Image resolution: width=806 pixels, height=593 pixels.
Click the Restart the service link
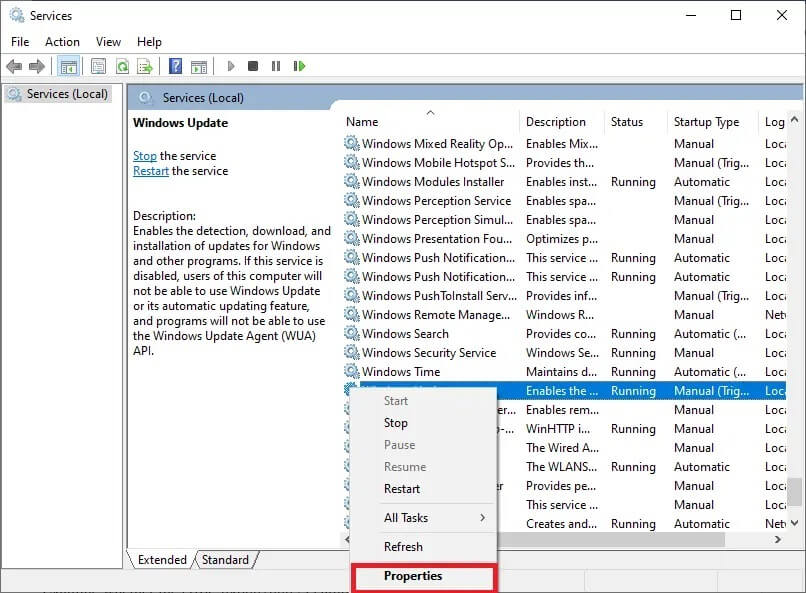tap(151, 171)
